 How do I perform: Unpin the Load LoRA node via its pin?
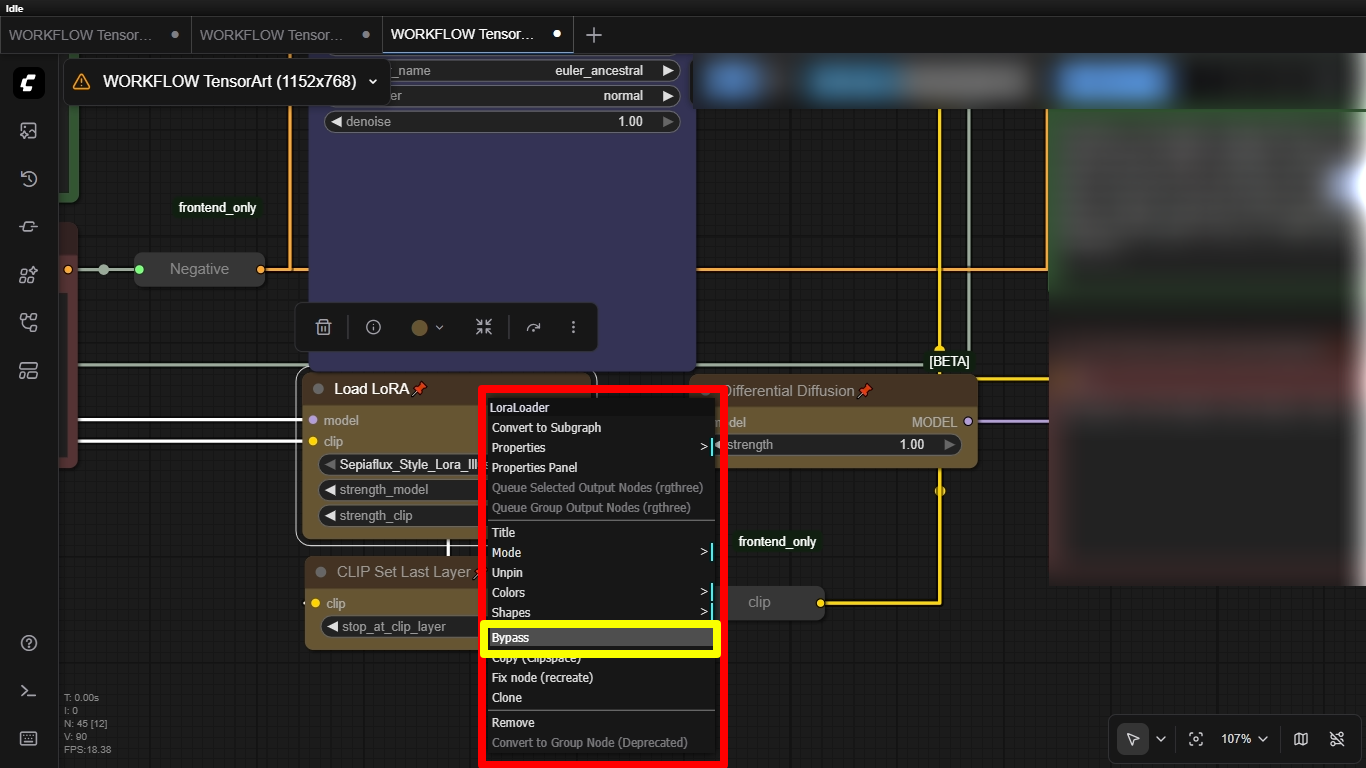click(x=420, y=388)
